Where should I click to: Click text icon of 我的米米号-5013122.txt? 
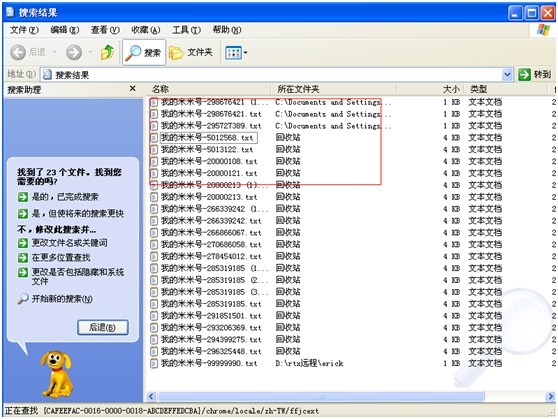[154, 150]
